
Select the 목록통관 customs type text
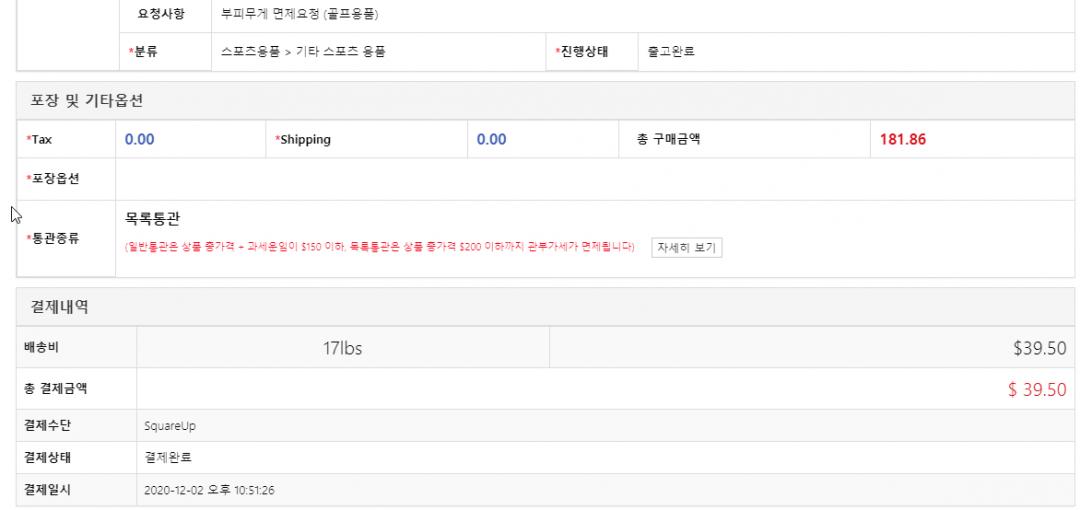152,218
